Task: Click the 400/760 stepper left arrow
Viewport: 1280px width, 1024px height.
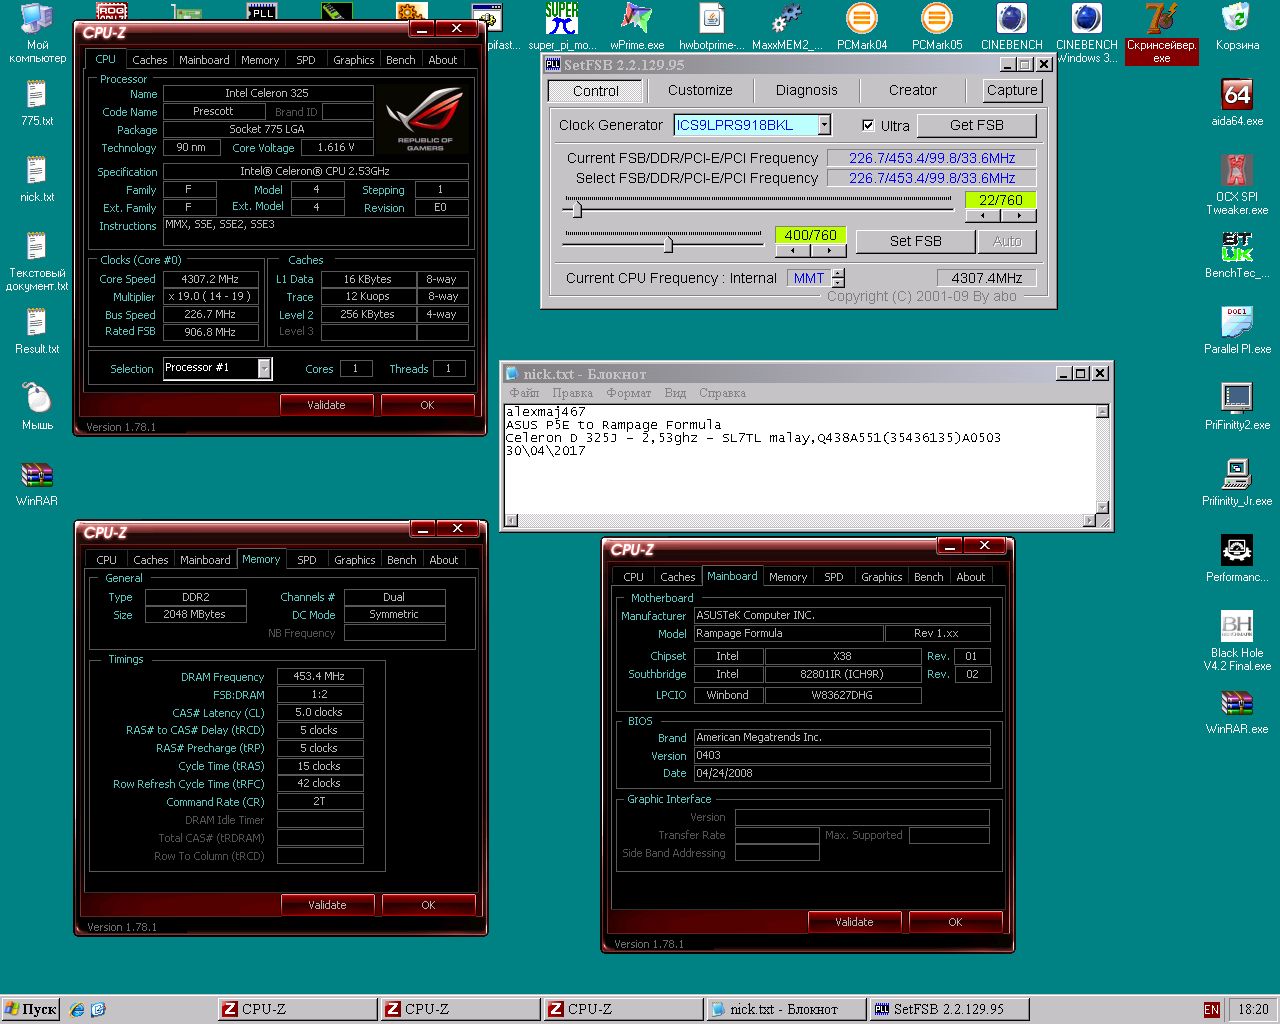Action: tap(793, 250)
